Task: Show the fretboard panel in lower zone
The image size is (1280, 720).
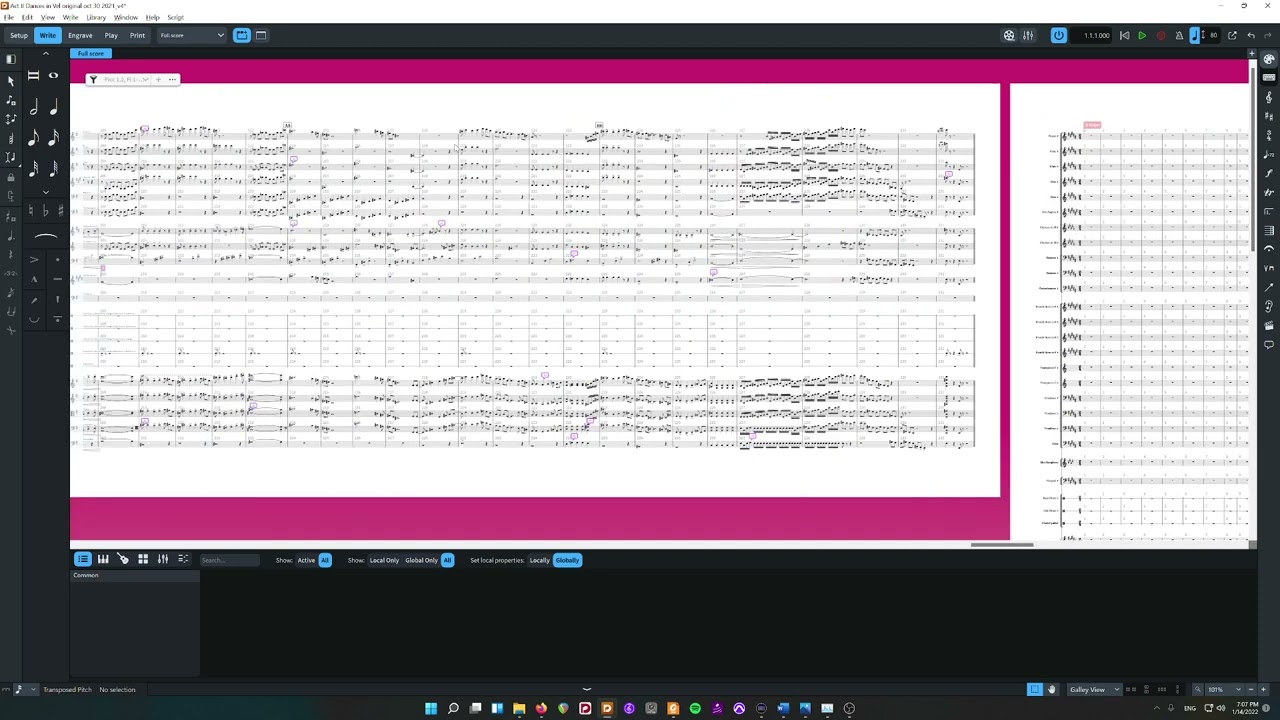Action: click(123, 560)
